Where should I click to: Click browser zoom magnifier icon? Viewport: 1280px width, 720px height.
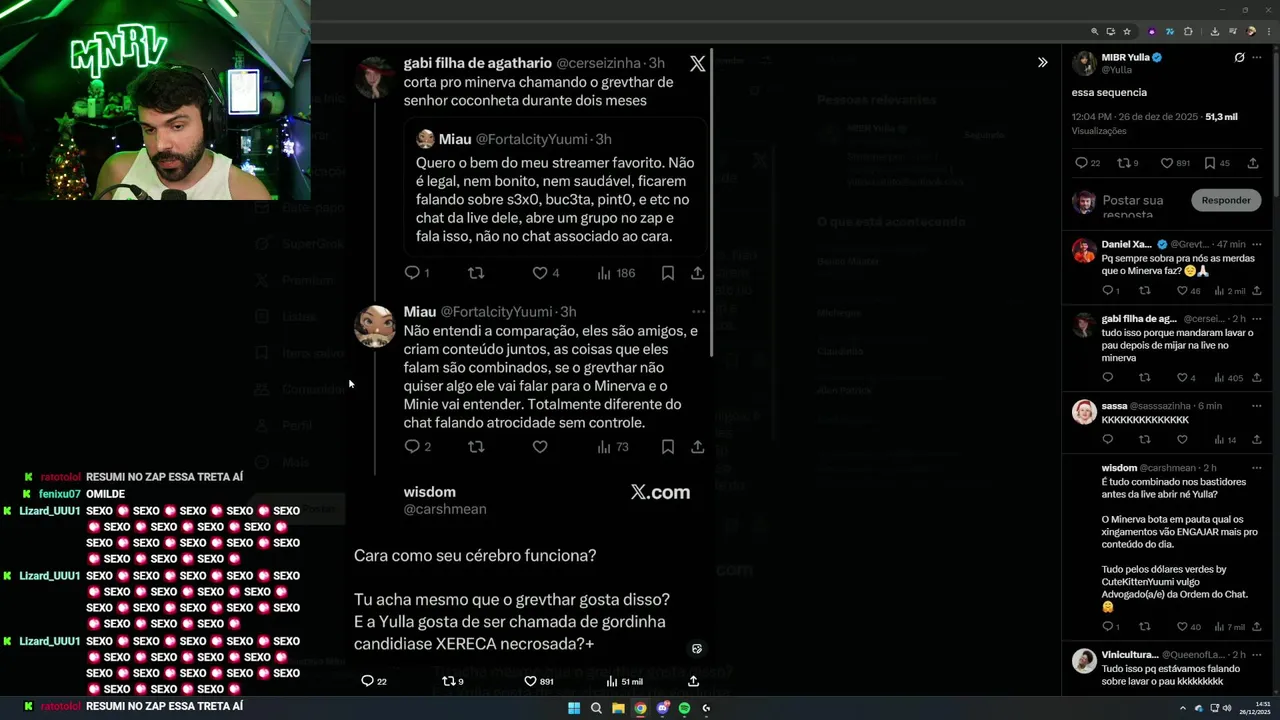pyautogui.click(x=1094, y=31)
